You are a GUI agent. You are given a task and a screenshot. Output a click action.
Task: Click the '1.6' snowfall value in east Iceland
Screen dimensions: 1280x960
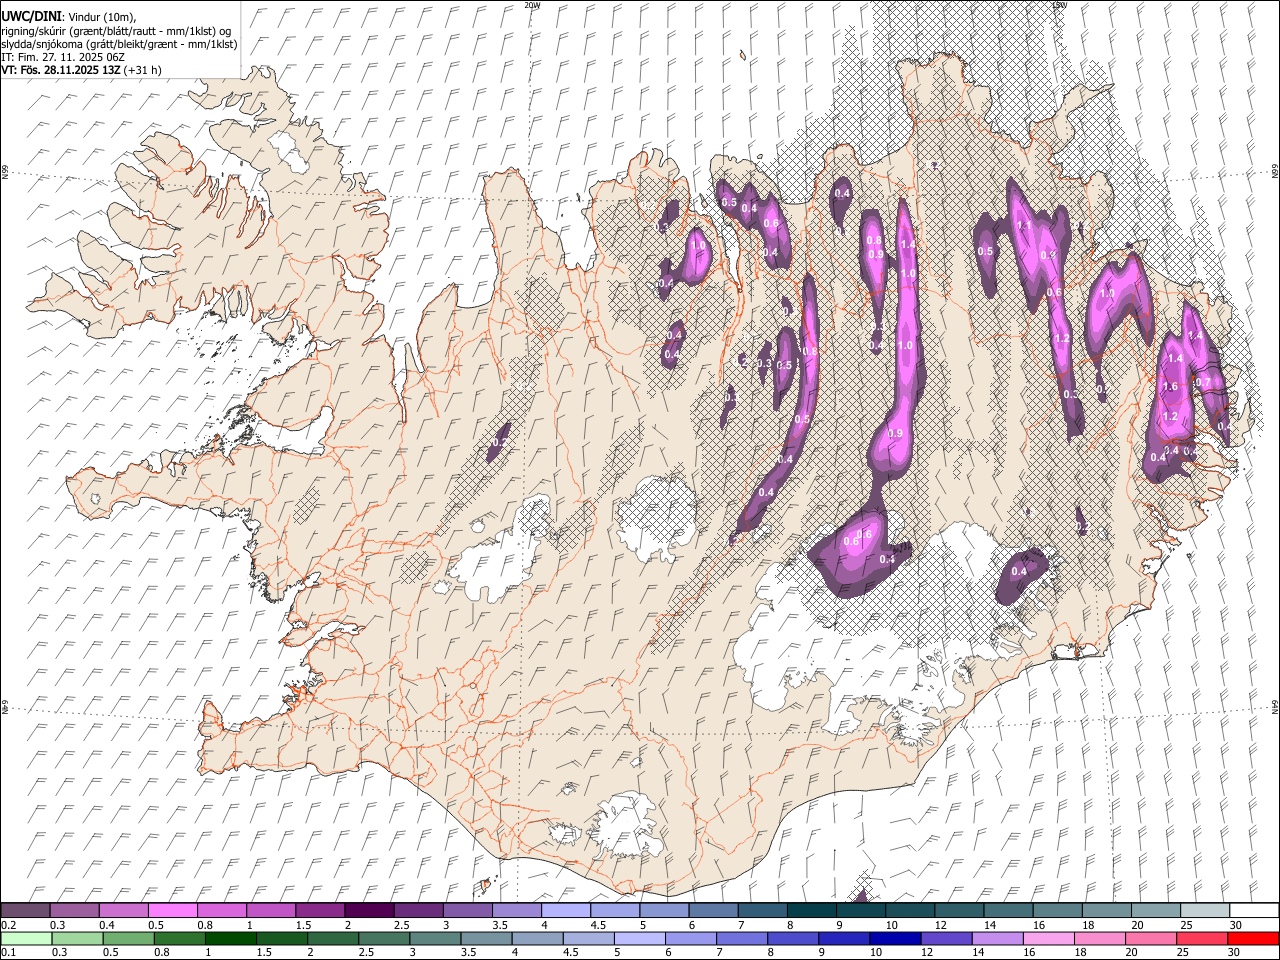(x=1170, y=386)
